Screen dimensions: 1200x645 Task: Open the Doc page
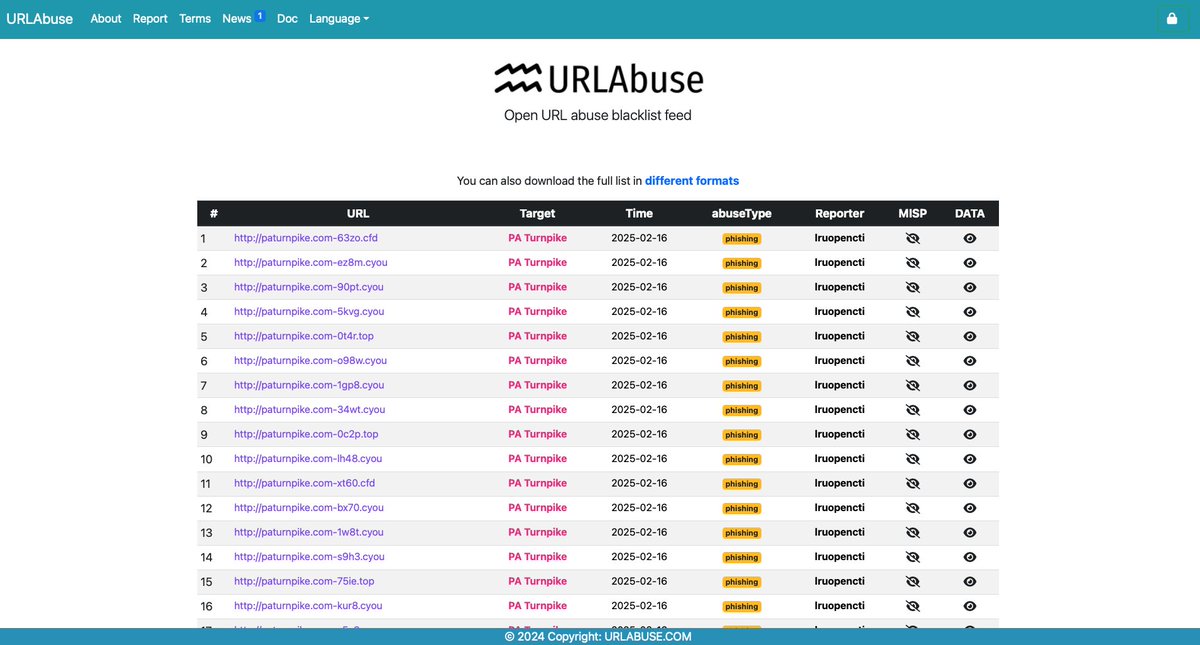[287, 19]
